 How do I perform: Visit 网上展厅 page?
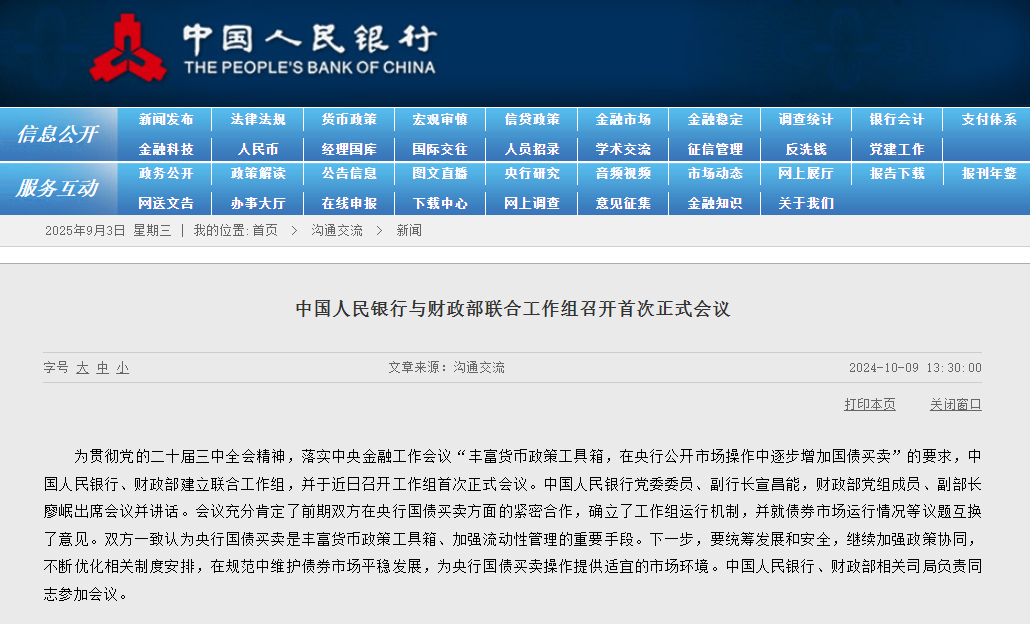coord(806,173)
